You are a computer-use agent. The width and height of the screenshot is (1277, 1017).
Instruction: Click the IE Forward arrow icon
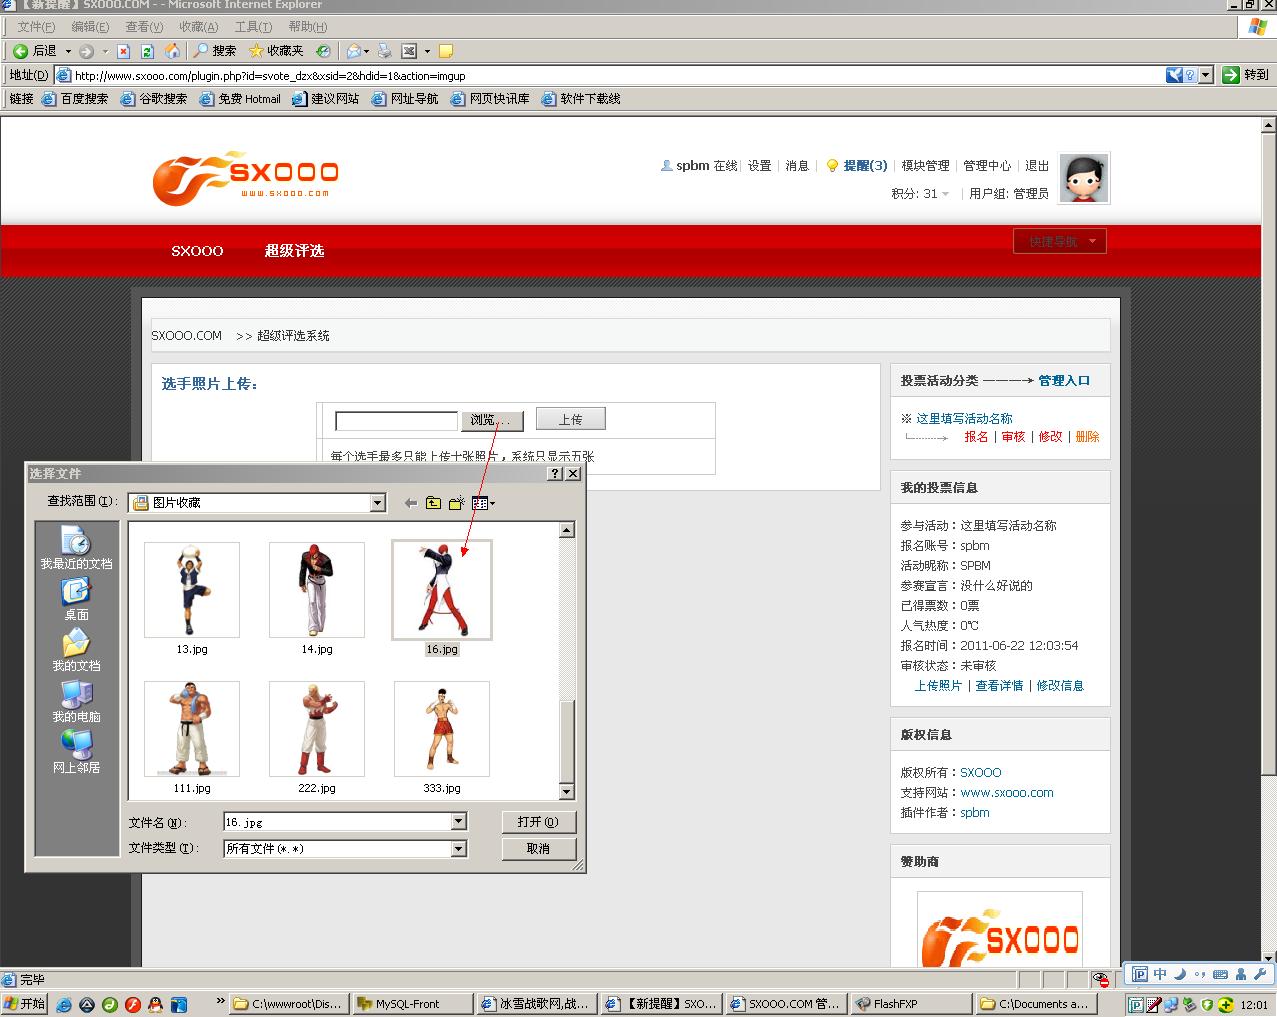pos(87,51)
